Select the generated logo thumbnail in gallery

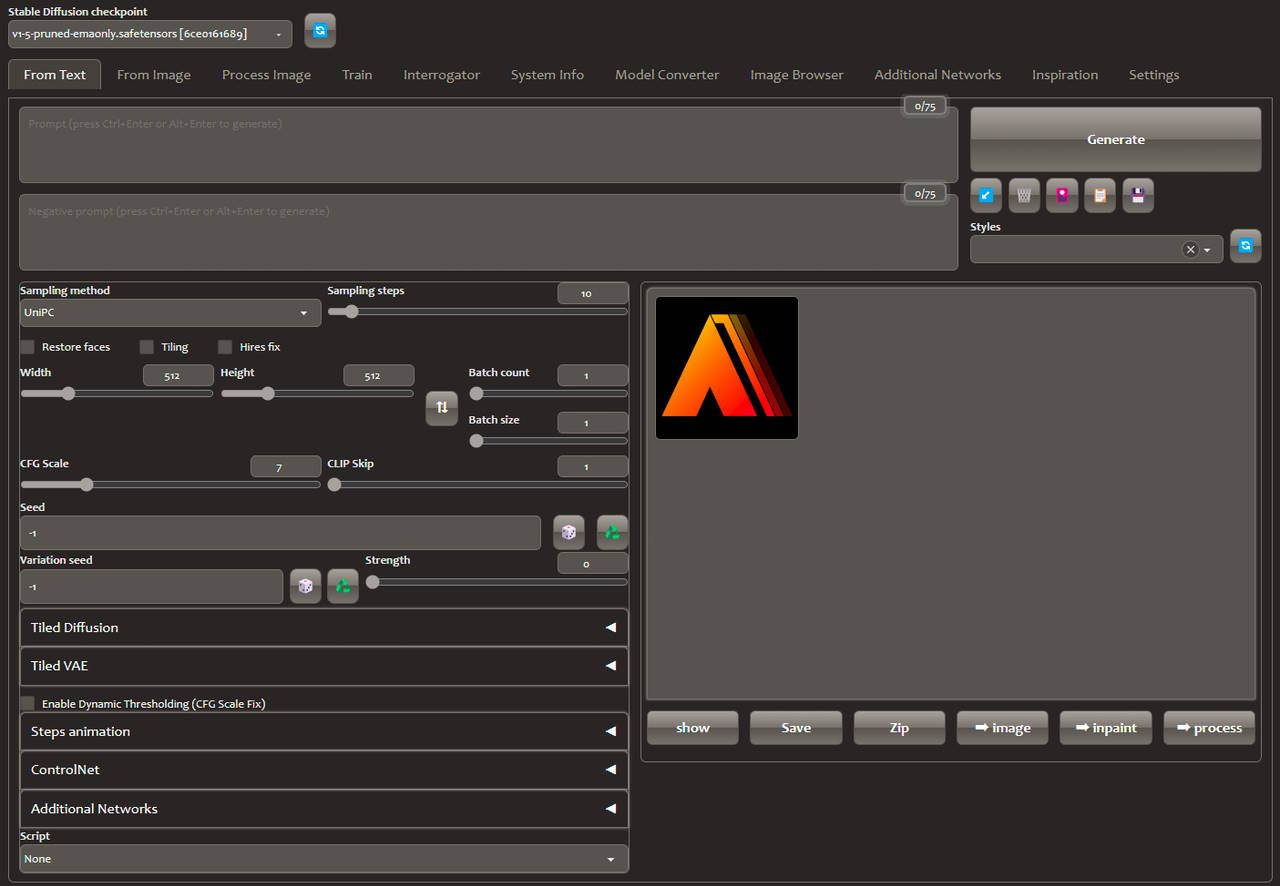727,368
